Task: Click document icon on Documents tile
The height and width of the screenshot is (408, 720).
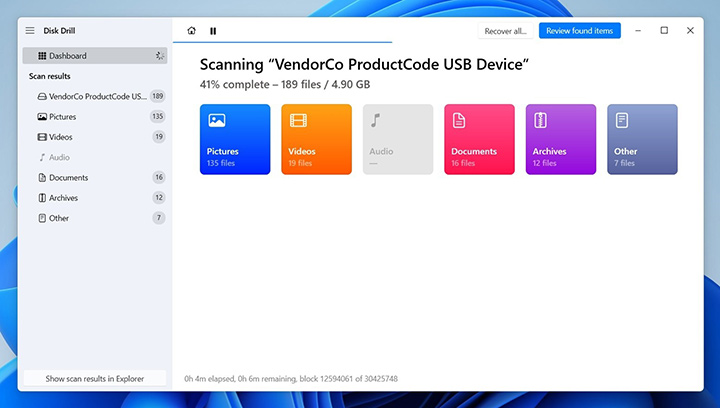Action: coord(459,120)
